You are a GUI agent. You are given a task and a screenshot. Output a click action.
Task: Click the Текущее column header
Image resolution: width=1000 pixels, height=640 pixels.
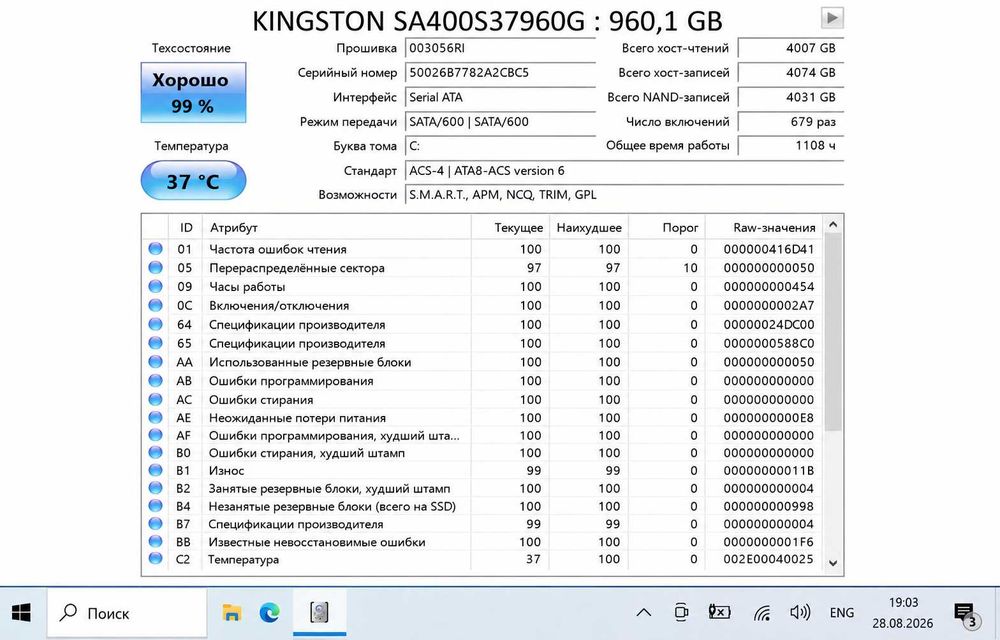click(510, 228)
